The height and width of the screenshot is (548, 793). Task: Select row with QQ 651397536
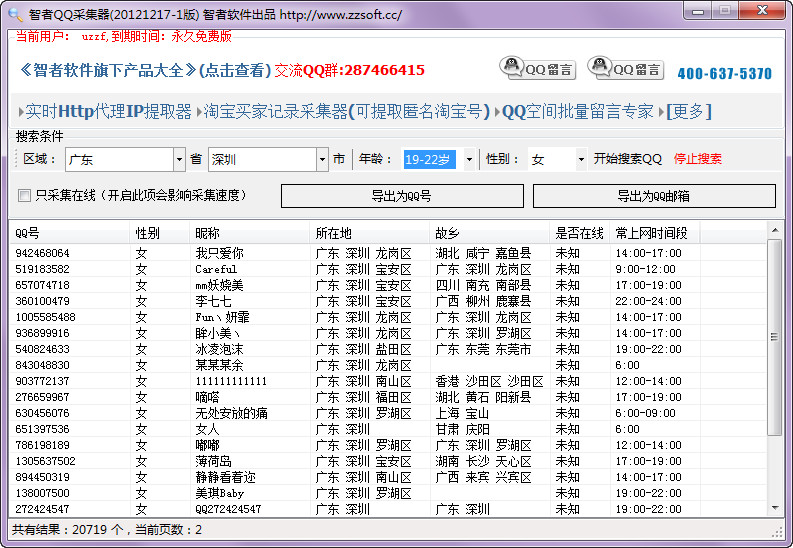387,429
